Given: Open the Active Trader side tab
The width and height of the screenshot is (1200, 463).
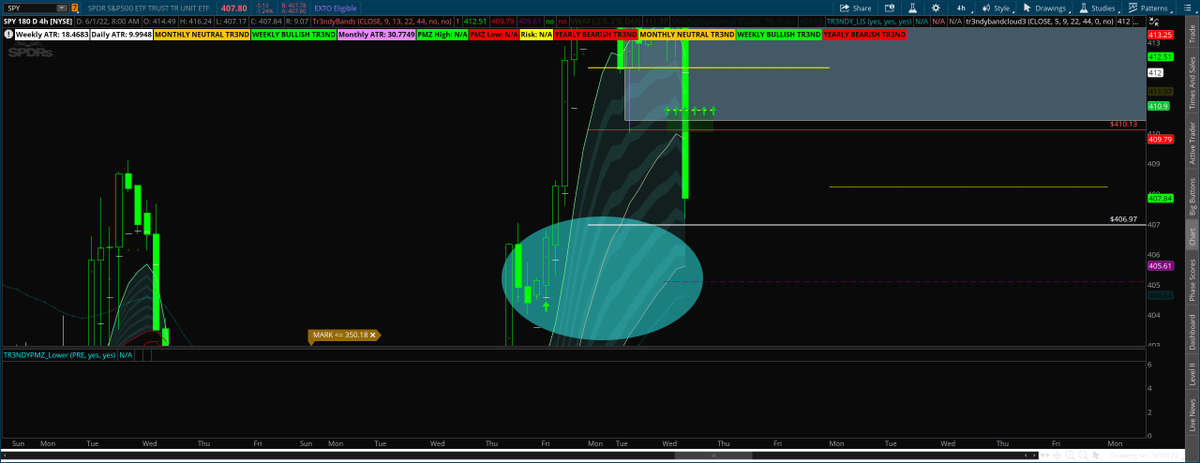Looking at the screenshot, I should tap(1192, 143).
